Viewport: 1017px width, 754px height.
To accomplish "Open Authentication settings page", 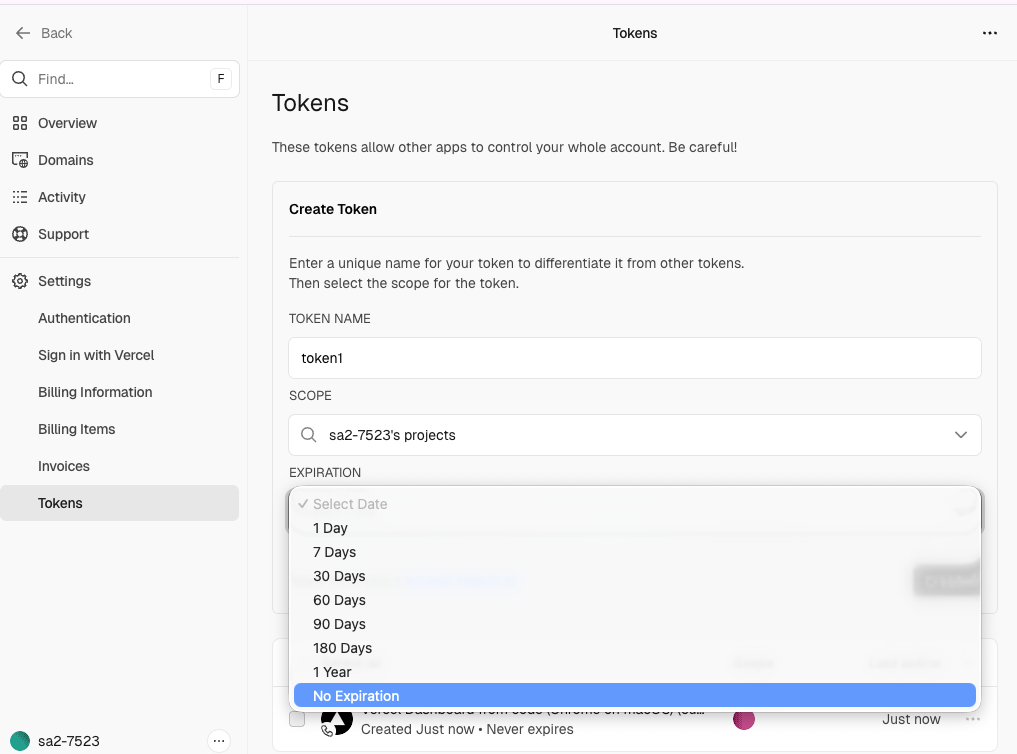I will [84, 318].
